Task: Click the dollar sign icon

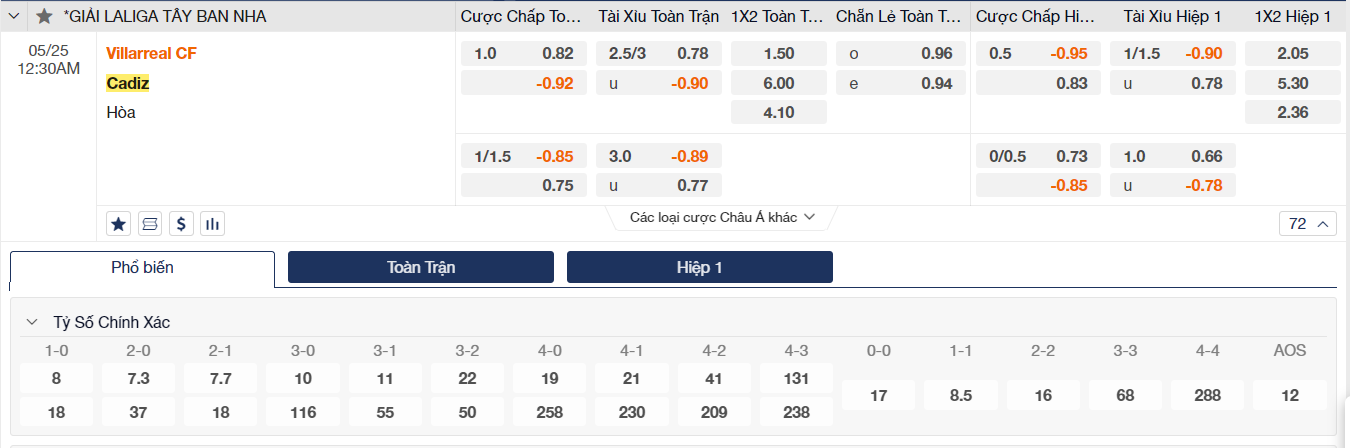Action: tap(180, 224)
